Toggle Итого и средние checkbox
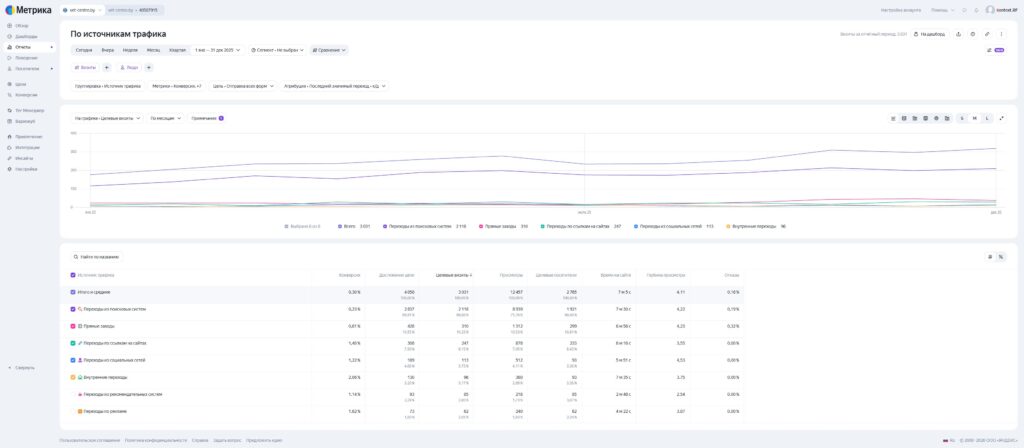The height and width of the screenshot is (448, 1024). coord(73,292)
